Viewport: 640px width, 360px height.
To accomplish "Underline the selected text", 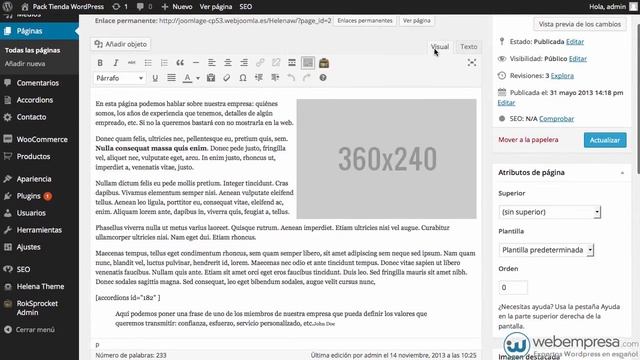I will point(155,78).
